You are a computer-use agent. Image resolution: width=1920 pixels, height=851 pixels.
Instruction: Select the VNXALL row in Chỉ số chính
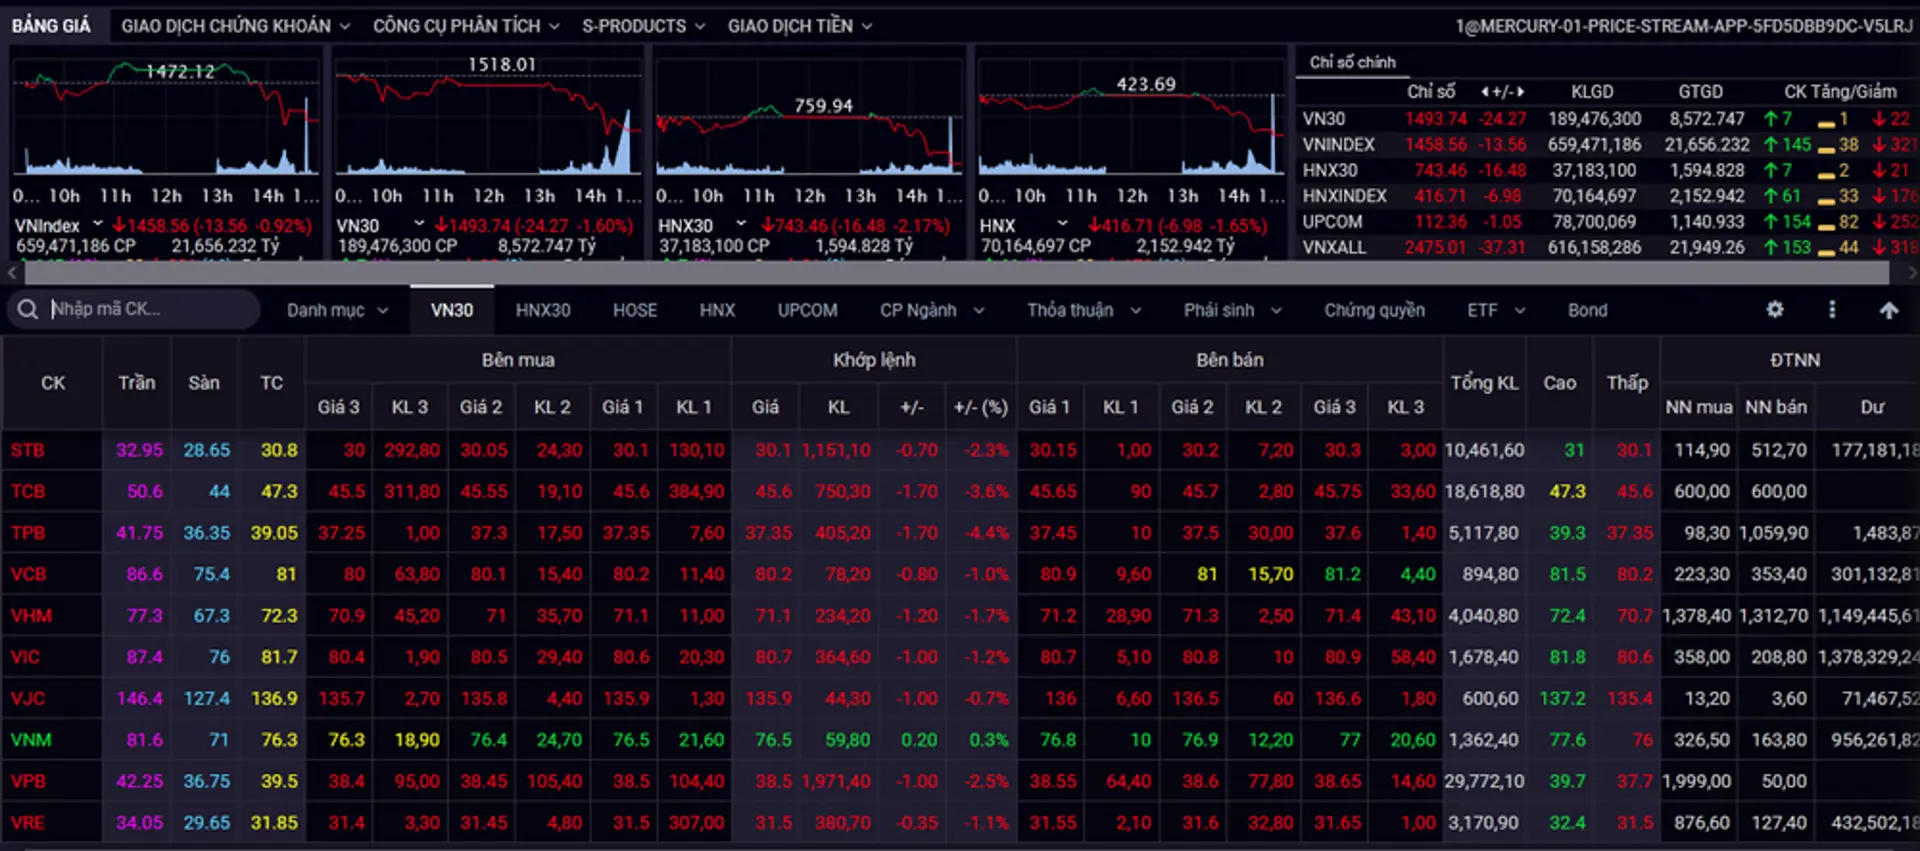(x=1606, y=247)
